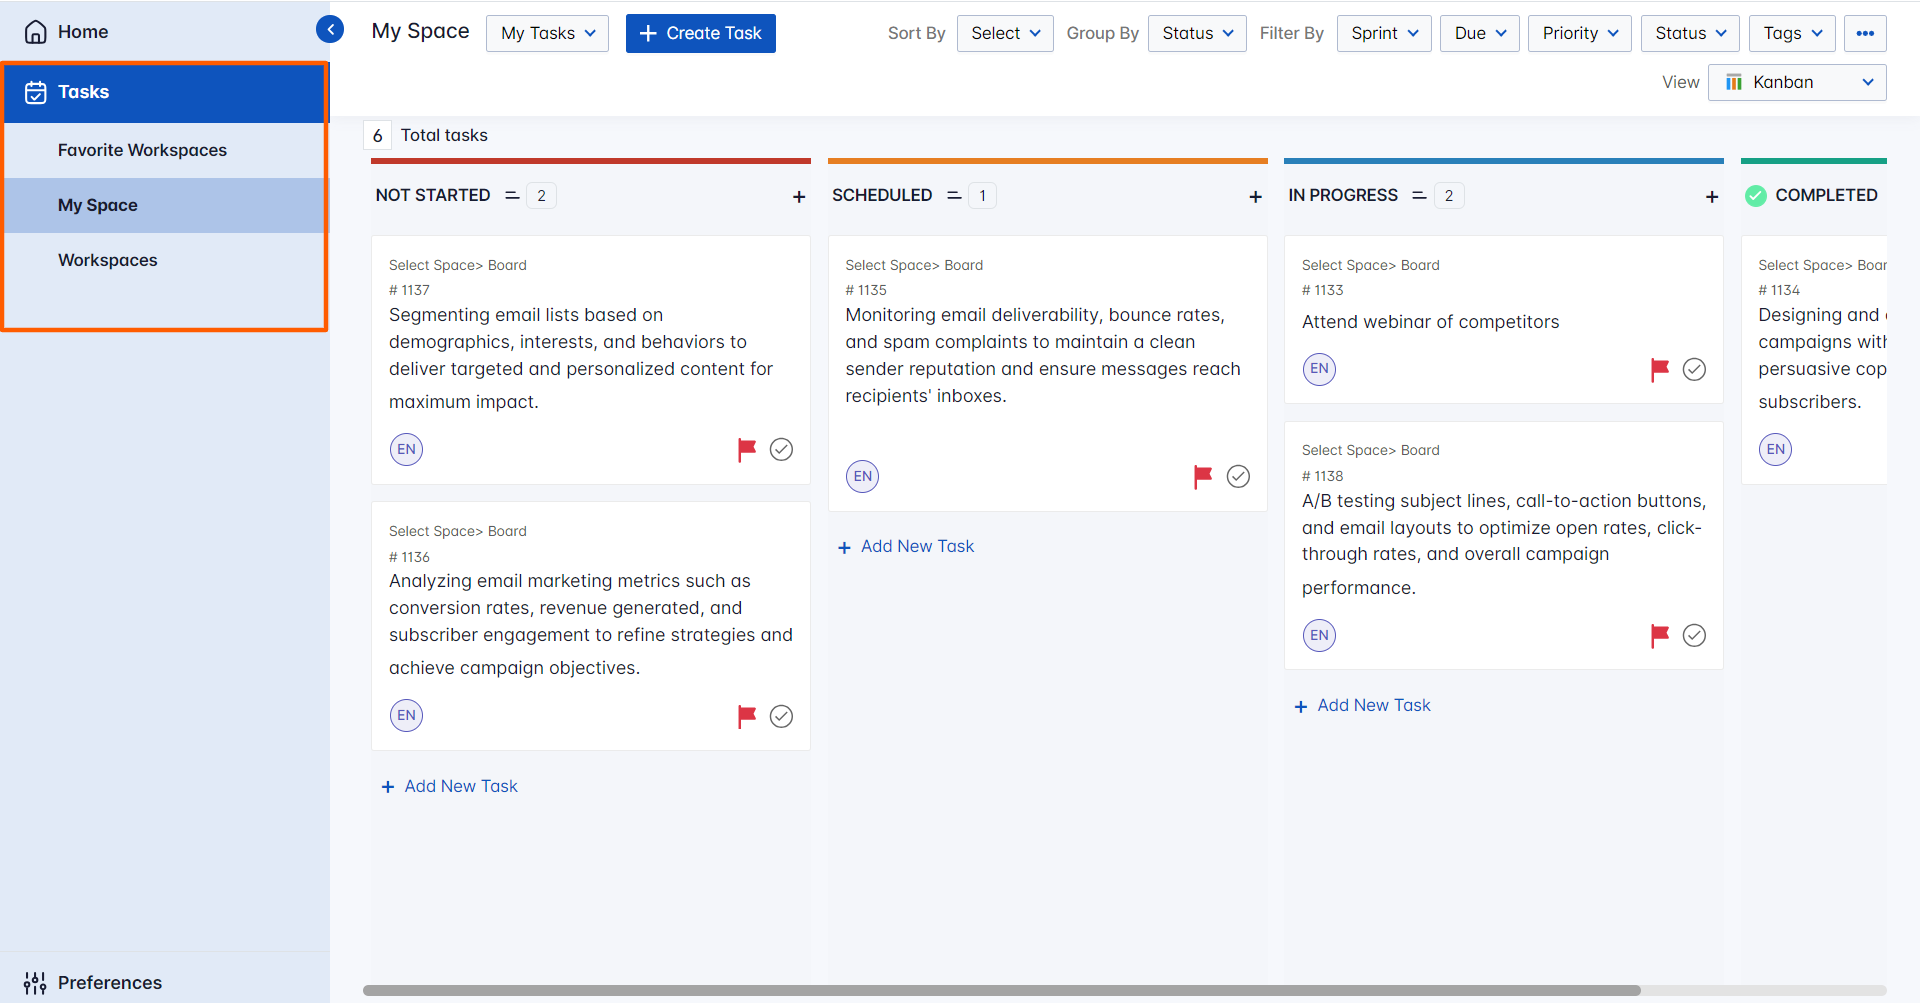Click the Kanban view icon
This screenshot has height=1003, width=1920.
[x=1734, y=82]
